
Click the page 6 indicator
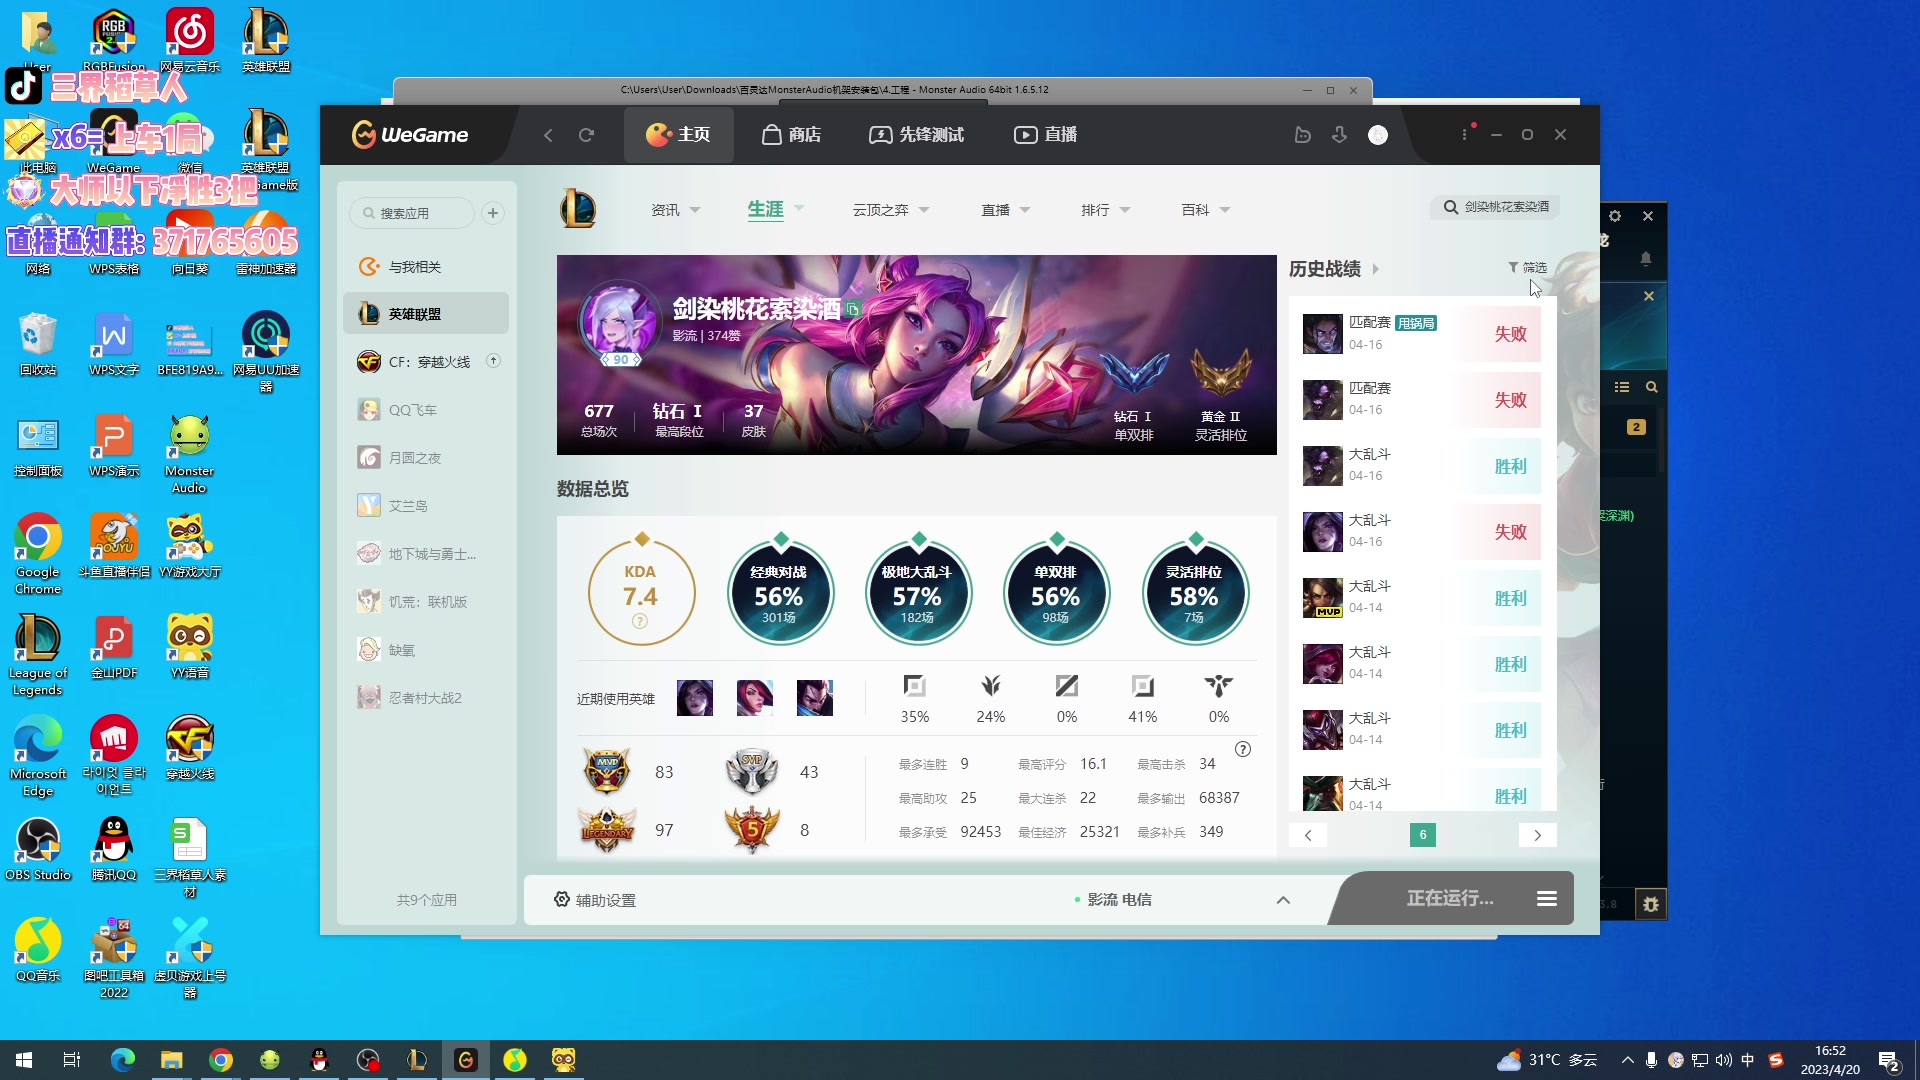coord(1422,835)
